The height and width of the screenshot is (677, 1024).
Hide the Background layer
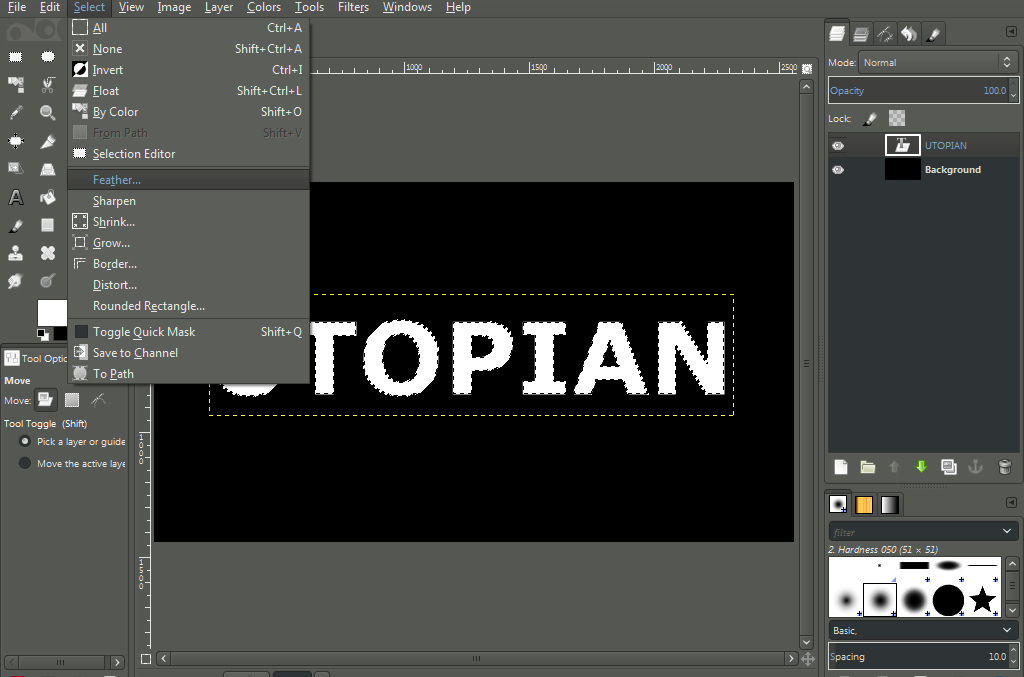click(x=838, y=170)
